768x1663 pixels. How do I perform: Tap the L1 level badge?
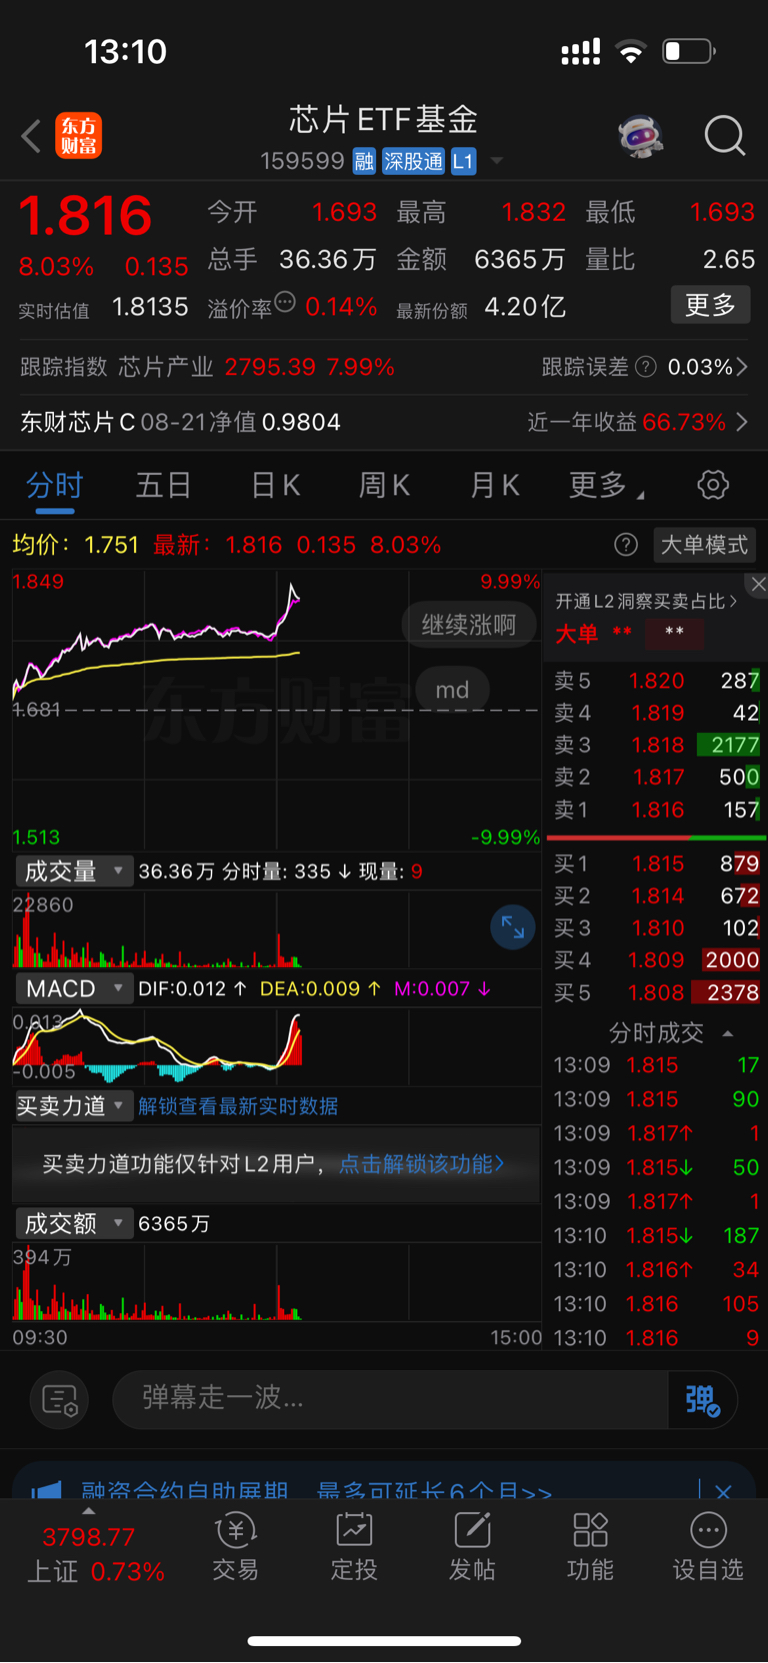463,161
